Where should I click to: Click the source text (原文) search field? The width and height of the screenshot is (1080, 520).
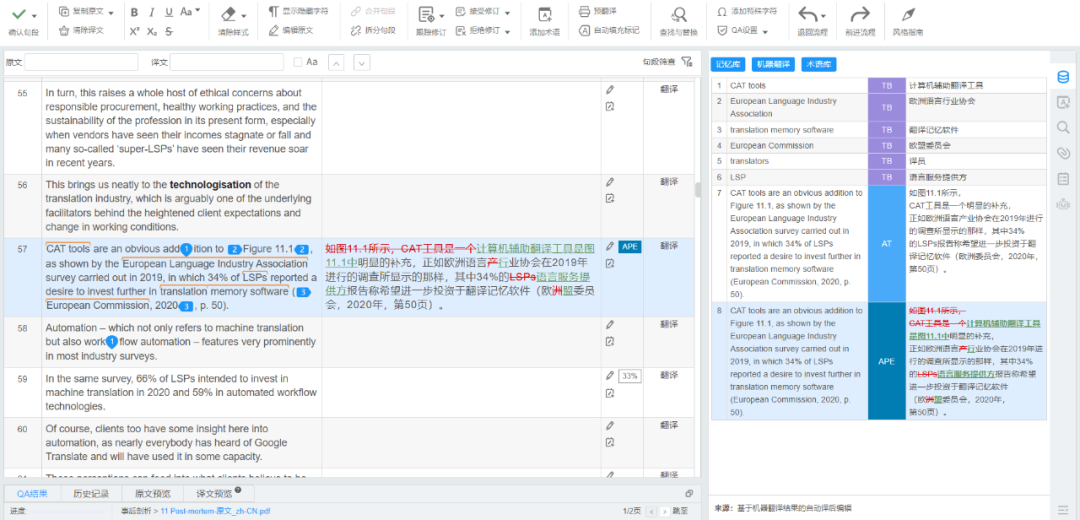(x=81, y=62)
